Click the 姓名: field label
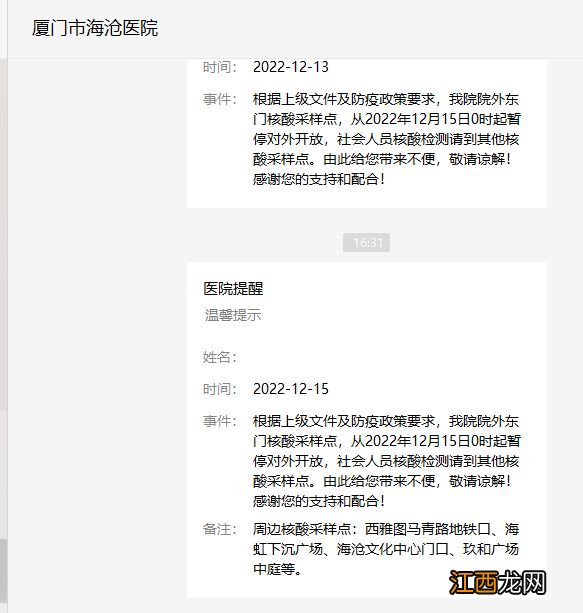The image size is (583, 613). point(220,357)
